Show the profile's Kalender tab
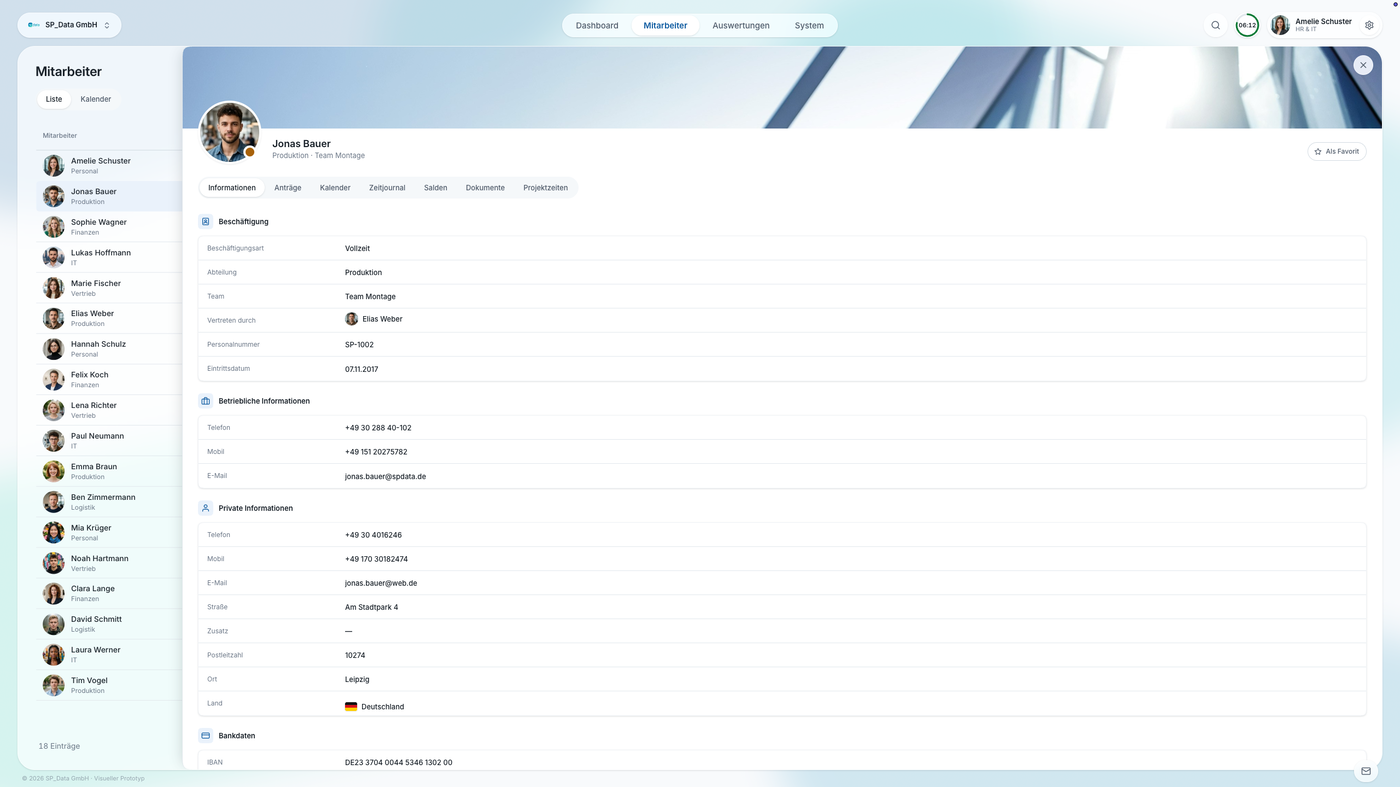 click(335, 188)
